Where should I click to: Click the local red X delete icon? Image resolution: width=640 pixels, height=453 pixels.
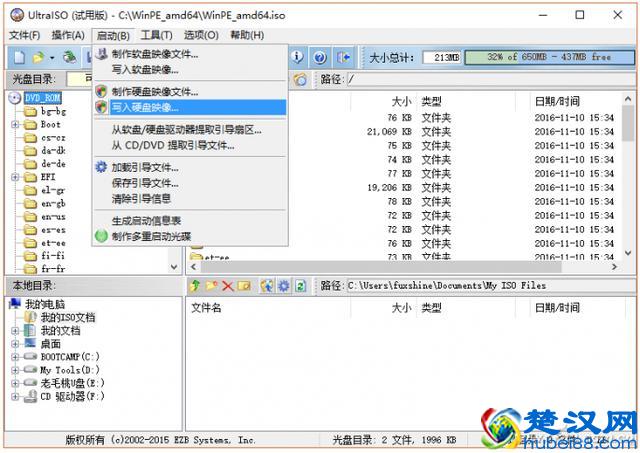click(227, 286)
